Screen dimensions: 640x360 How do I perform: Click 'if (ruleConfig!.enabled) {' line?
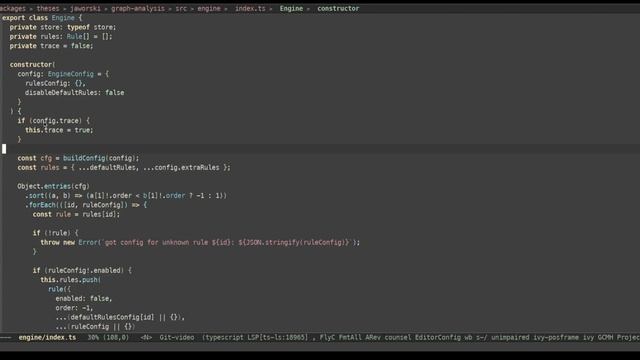(x=82, y=270)
